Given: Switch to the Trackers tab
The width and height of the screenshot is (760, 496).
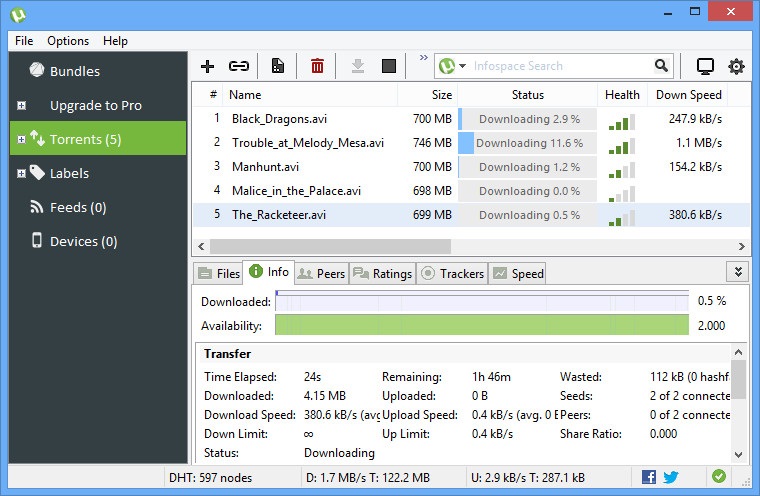Looking at the screenshot, I should click(x=453, y=273).
